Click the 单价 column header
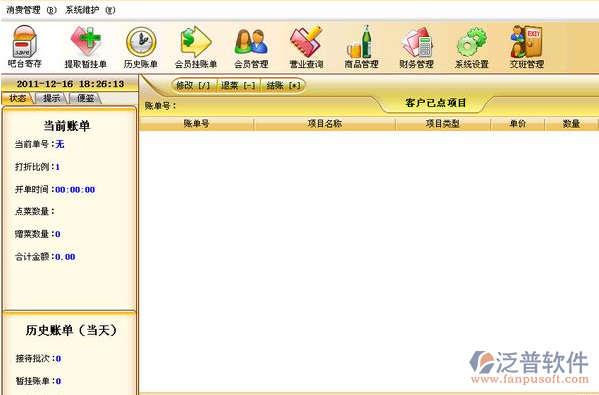Viewport: 599px width, 395px height. click(518, 124)
